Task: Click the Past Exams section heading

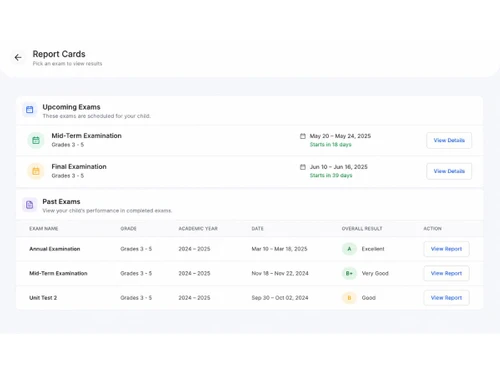Action: (x=61, y=202)
